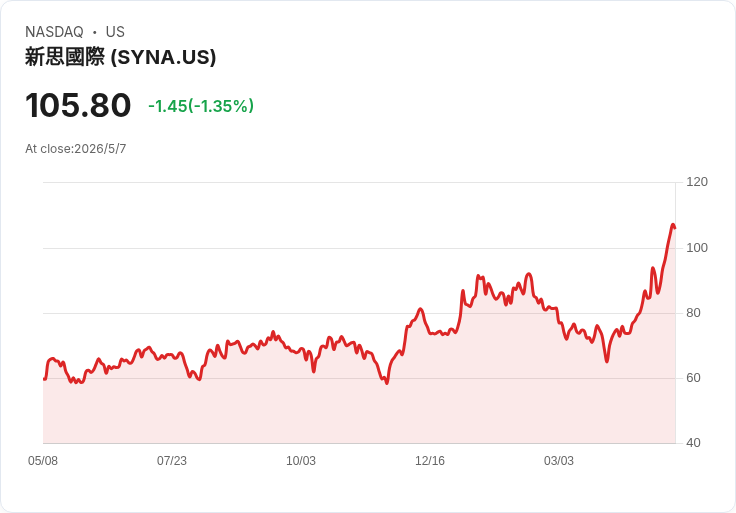Click the -1.45(-1.35%) price change text
The width and height of the screenshot is (736, 513).
point(201,106)
